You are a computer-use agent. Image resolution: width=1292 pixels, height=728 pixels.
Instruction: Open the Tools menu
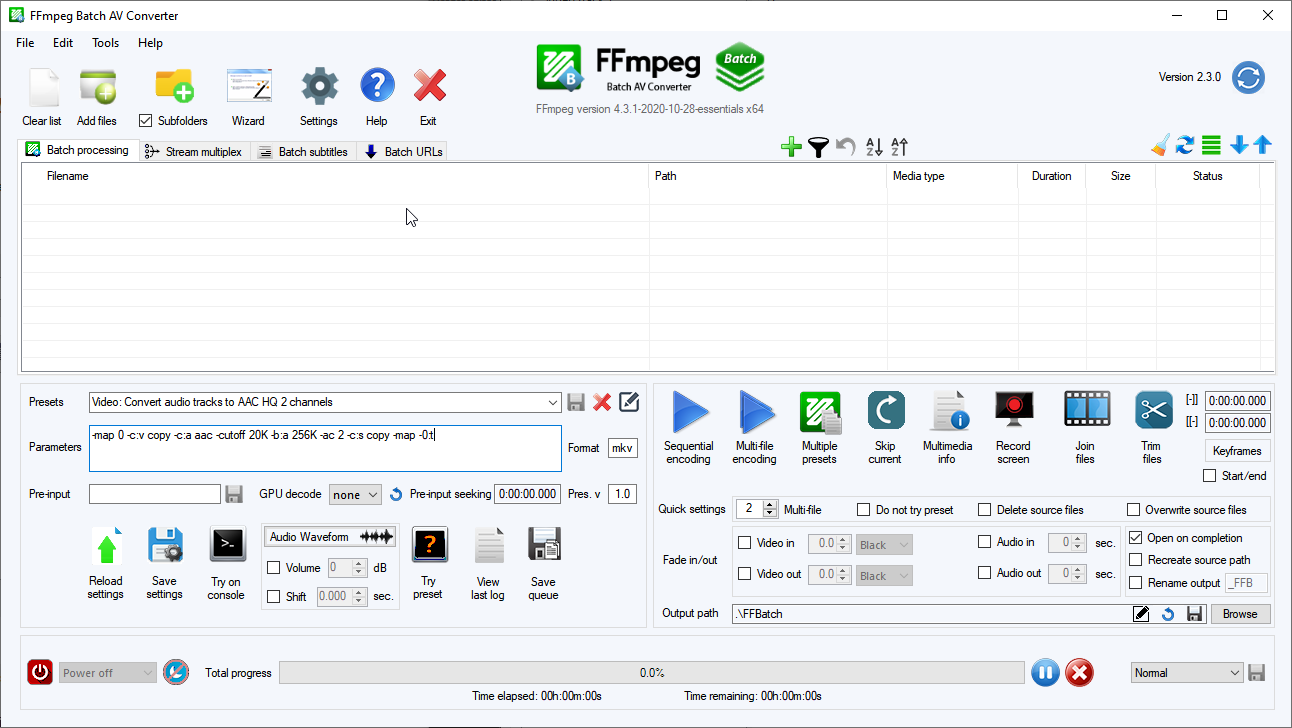(x=105, y=43)
